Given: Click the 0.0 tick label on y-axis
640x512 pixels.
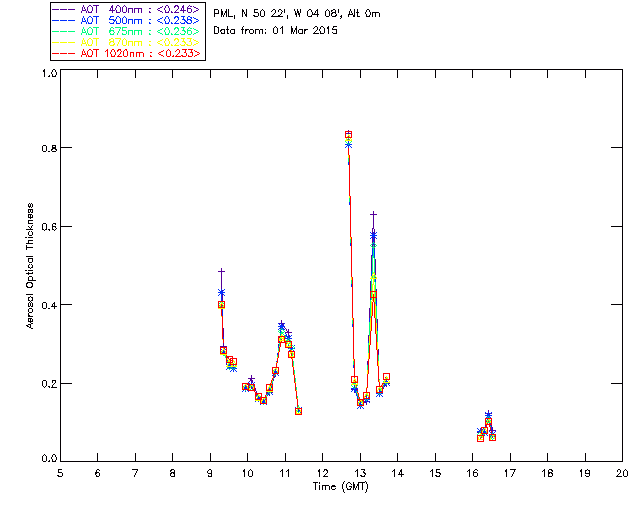Looking at the screenshot, I should pos(48,461).
